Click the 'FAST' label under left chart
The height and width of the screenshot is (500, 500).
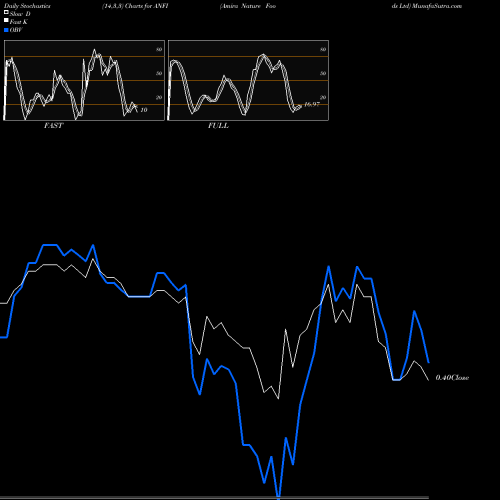(x=54, y=126)
